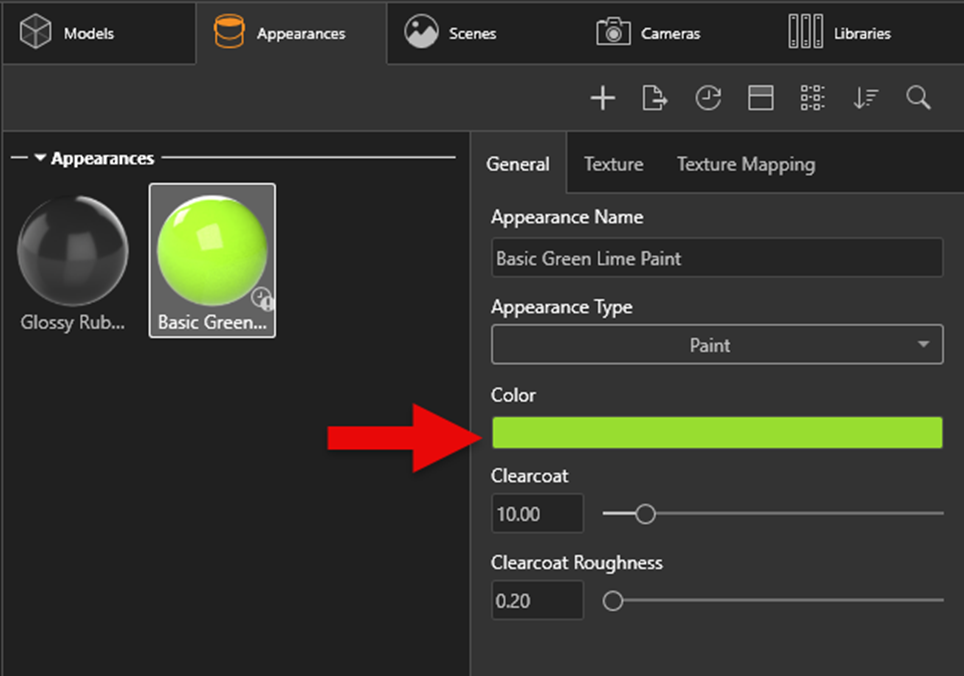
Task: Click the split view layout icon
Action: [760, 98]
